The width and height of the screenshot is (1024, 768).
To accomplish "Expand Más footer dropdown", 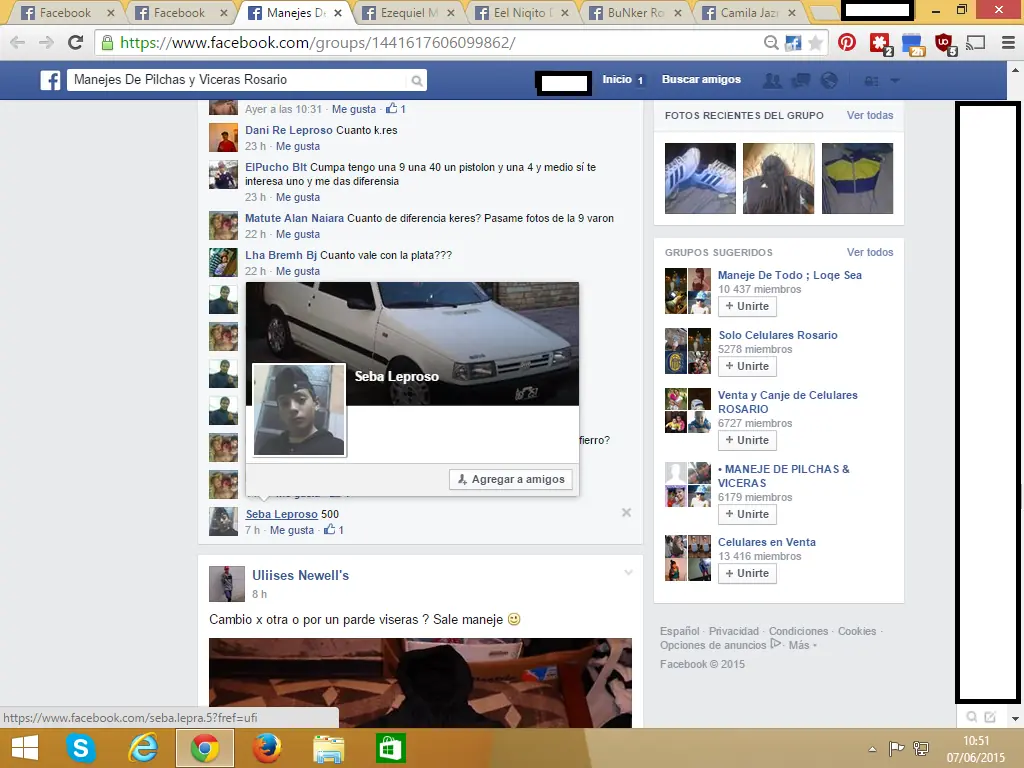I will click(803, 645).
